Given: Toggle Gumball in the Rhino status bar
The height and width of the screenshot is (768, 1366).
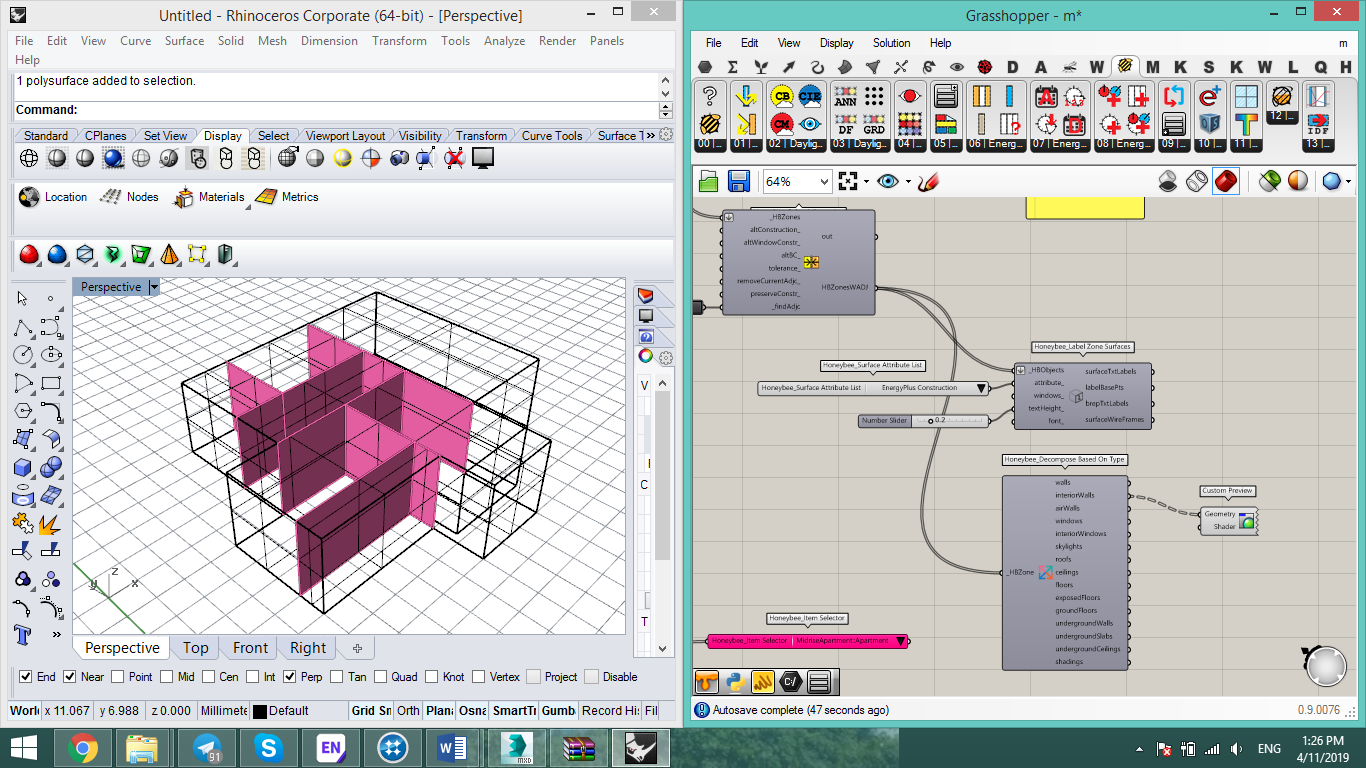Looking at the screenshot, I should coord(558,711).
